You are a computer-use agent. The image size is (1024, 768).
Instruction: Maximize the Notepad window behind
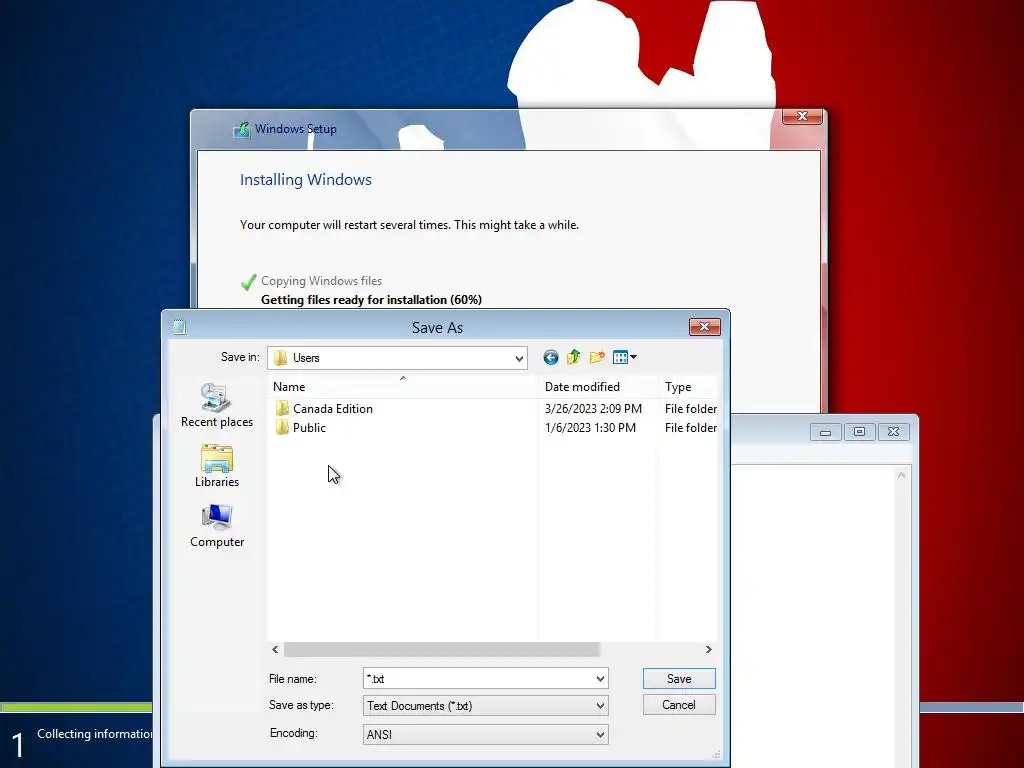859,432
